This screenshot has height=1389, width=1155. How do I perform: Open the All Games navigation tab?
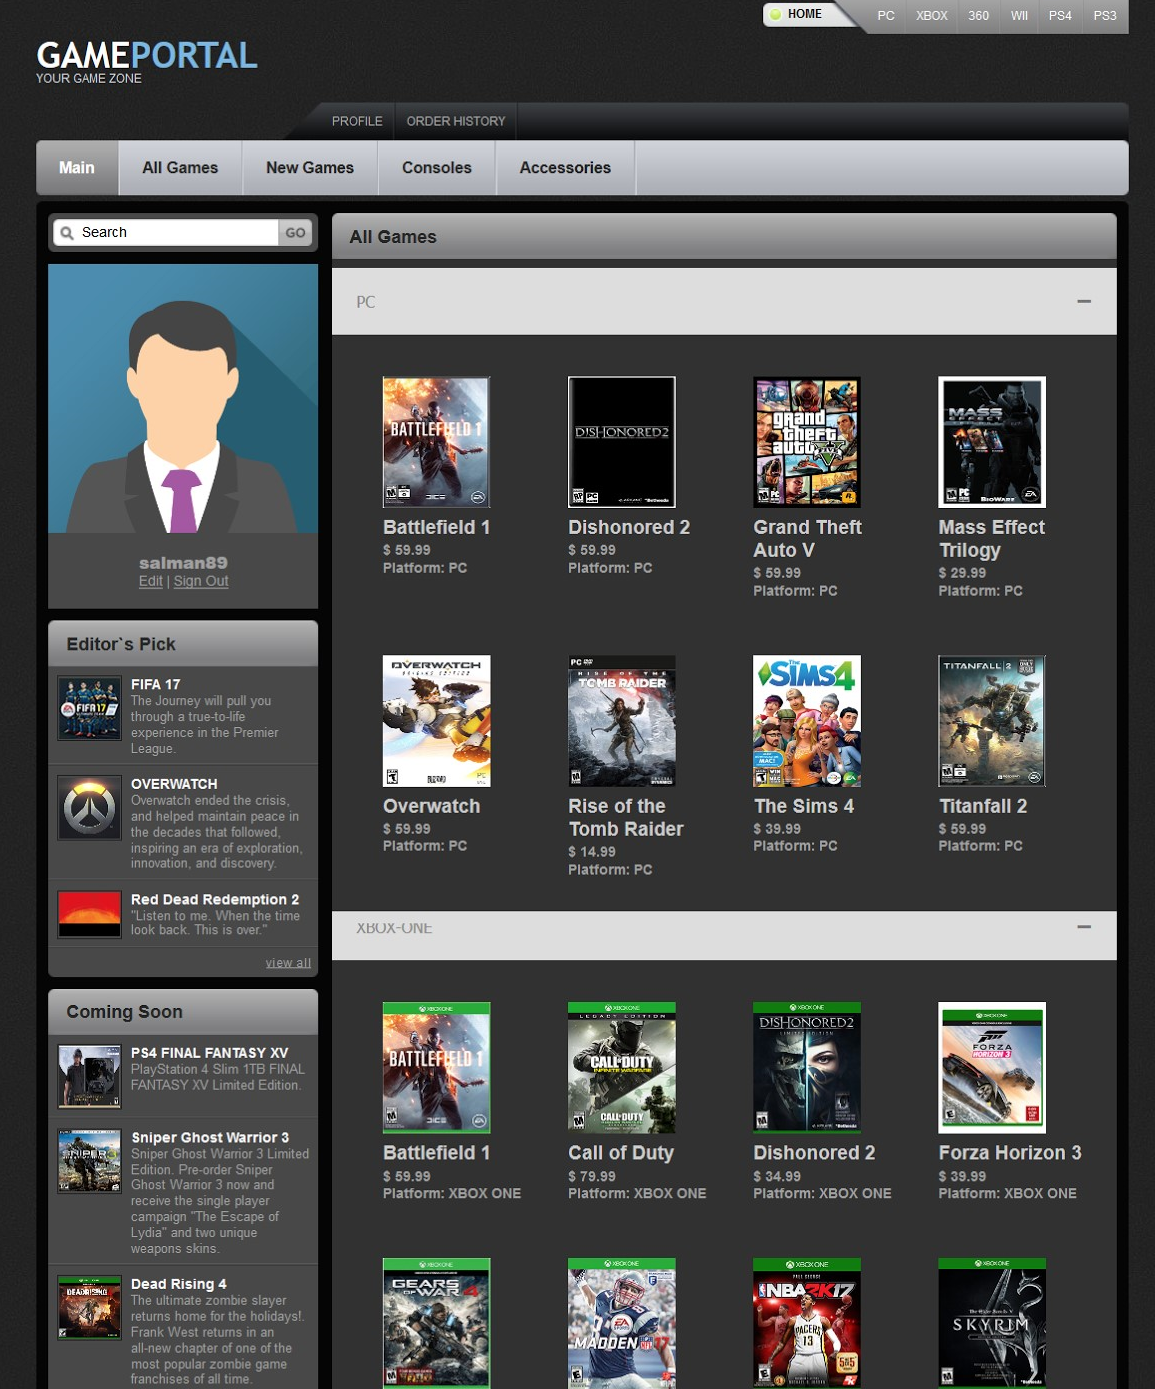(180, 168)
